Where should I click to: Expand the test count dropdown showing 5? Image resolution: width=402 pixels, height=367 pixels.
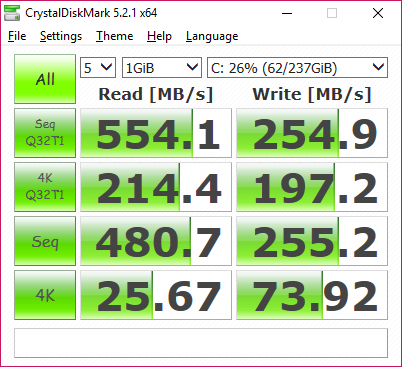(x=98, y=68)
